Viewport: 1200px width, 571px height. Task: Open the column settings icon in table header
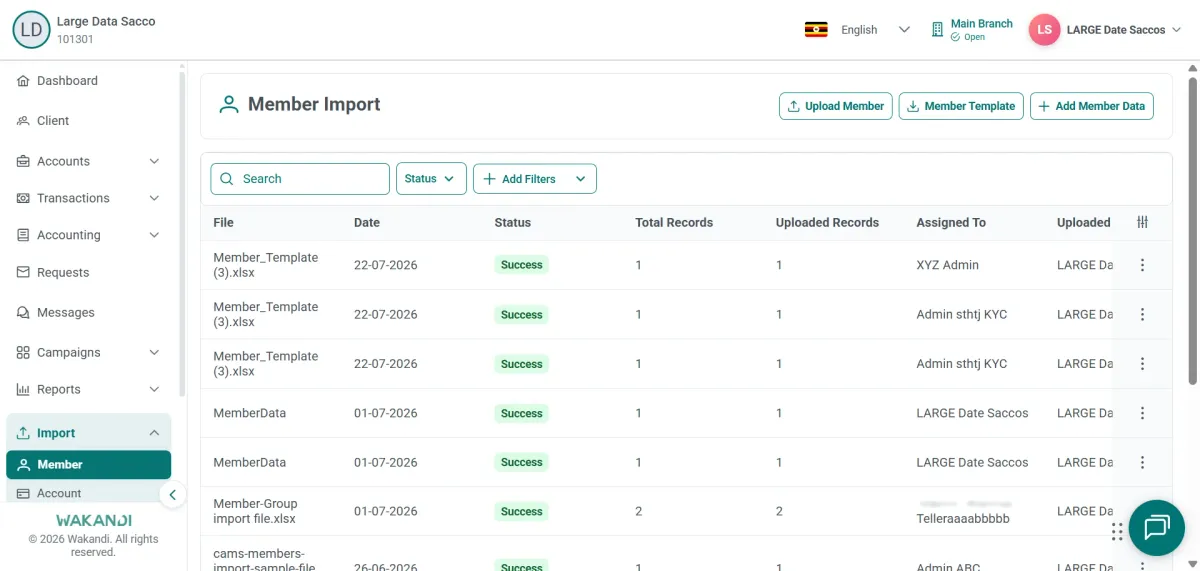pos(1142,222)
